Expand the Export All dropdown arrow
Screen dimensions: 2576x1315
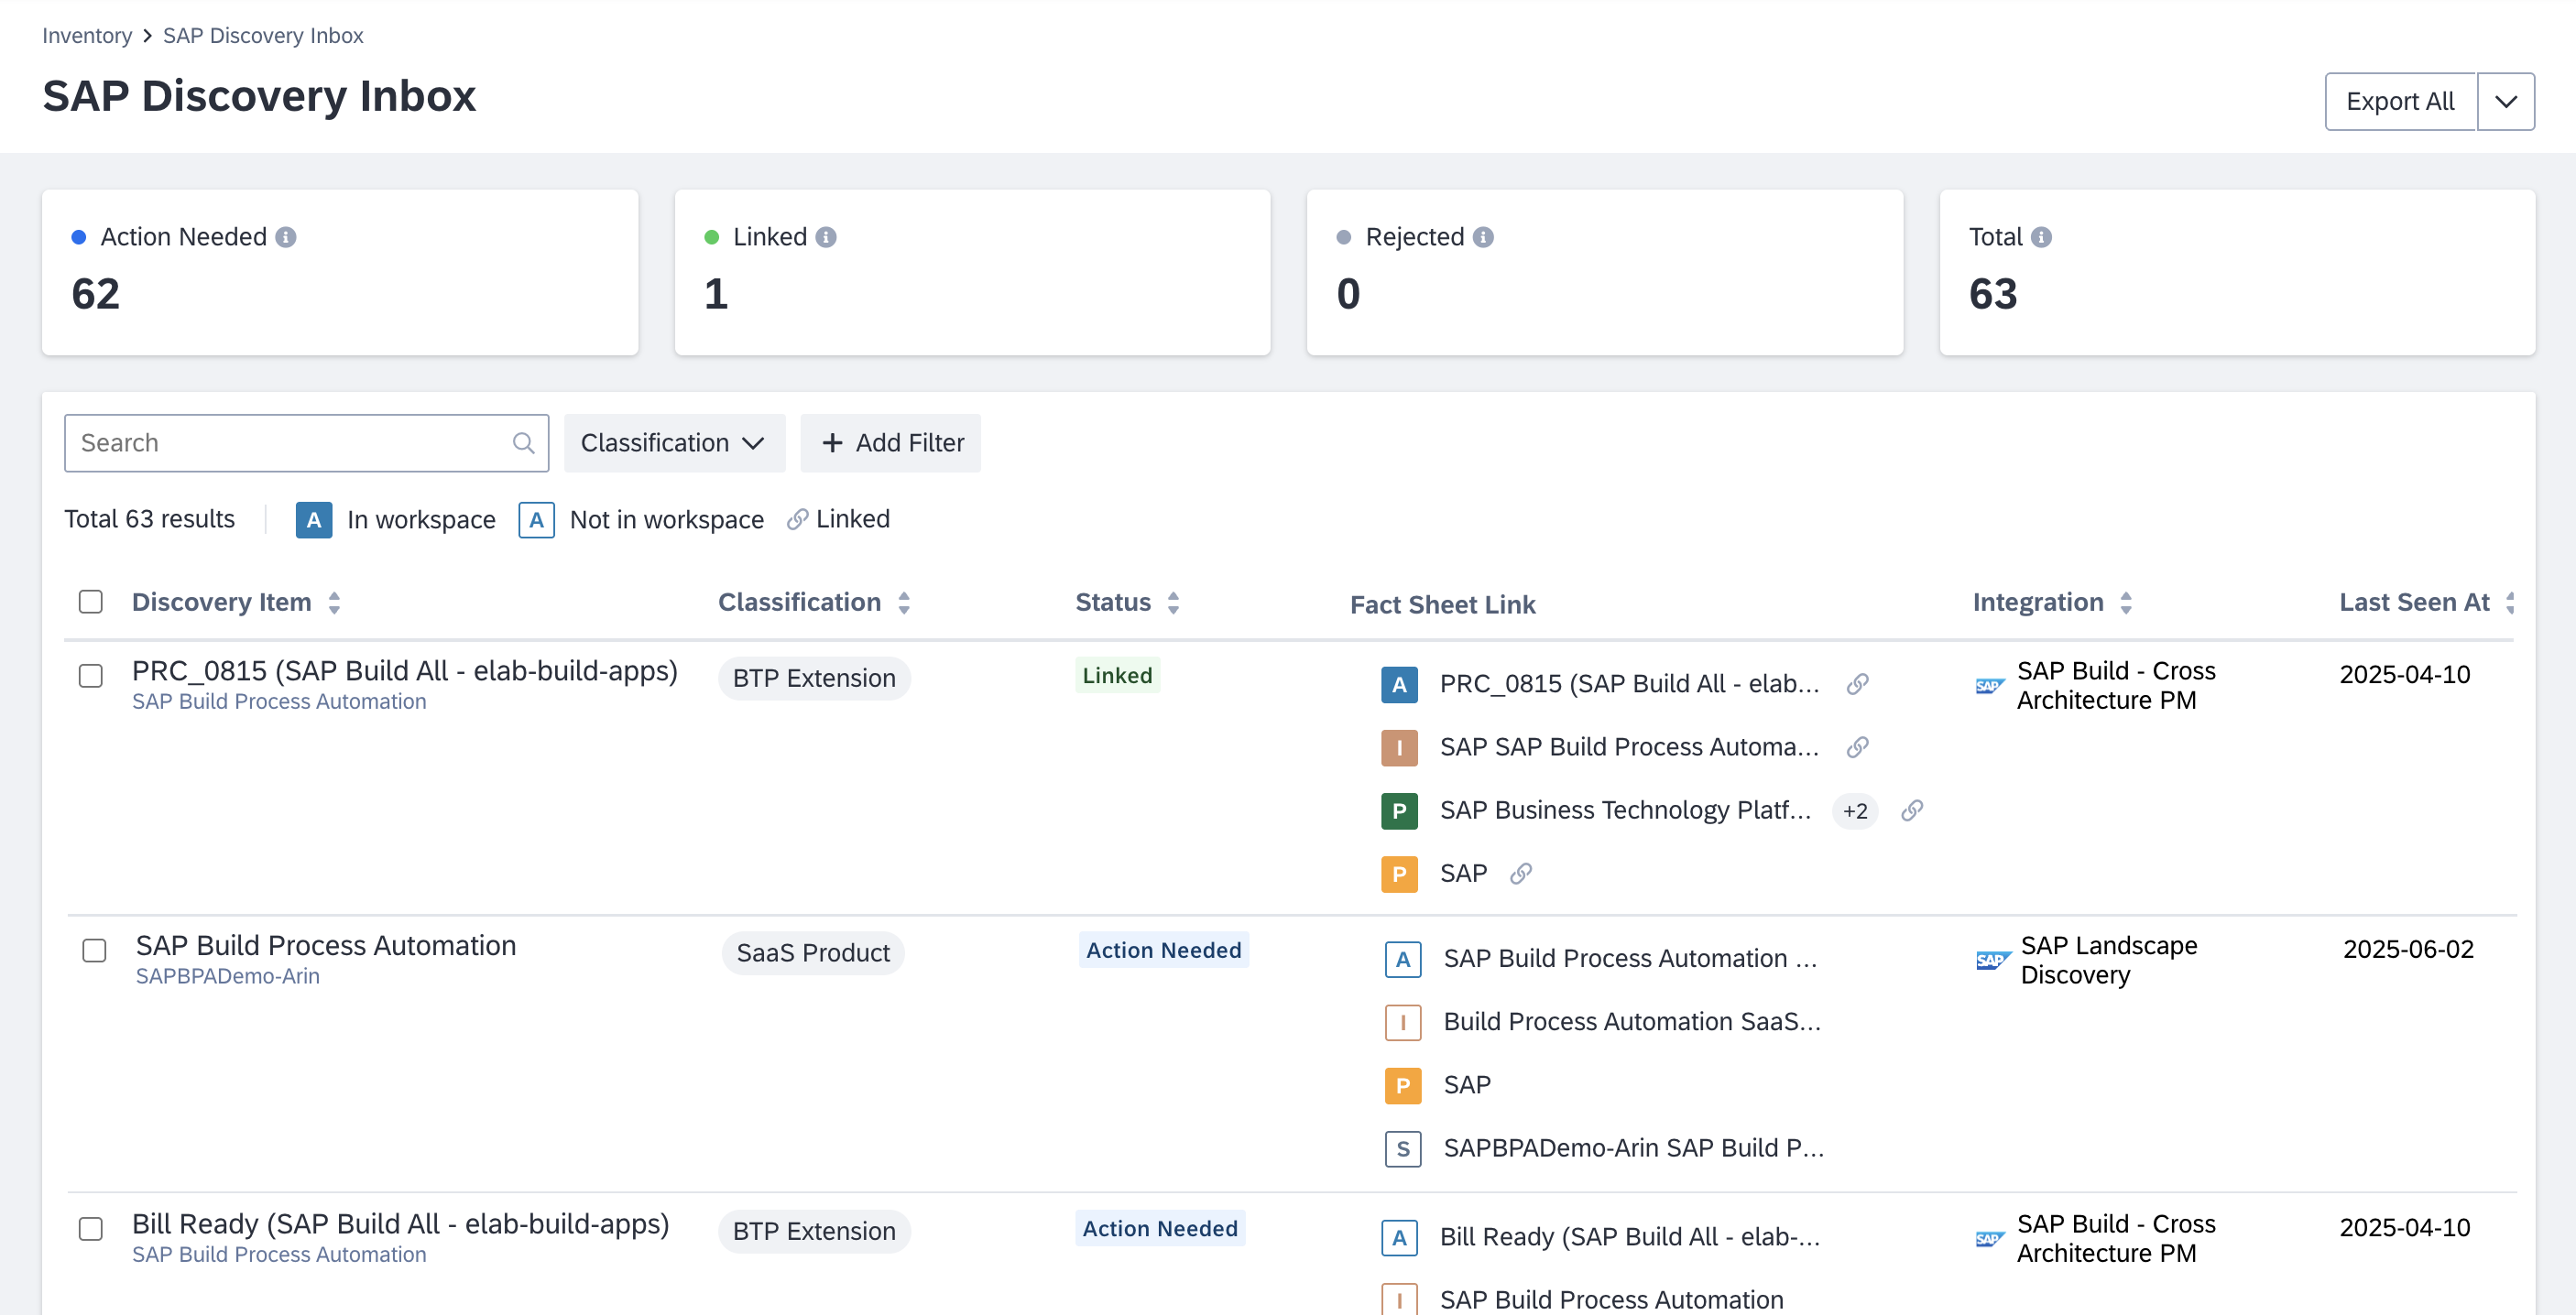(2505, 102)
